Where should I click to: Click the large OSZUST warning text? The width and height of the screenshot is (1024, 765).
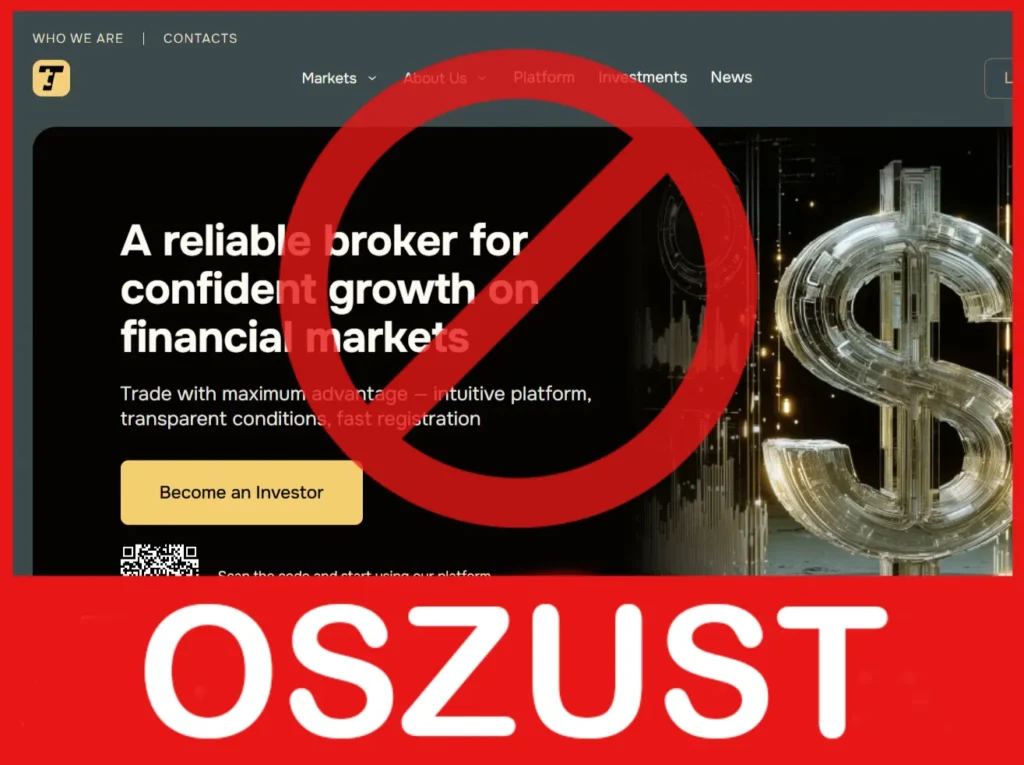click(516, 672)
